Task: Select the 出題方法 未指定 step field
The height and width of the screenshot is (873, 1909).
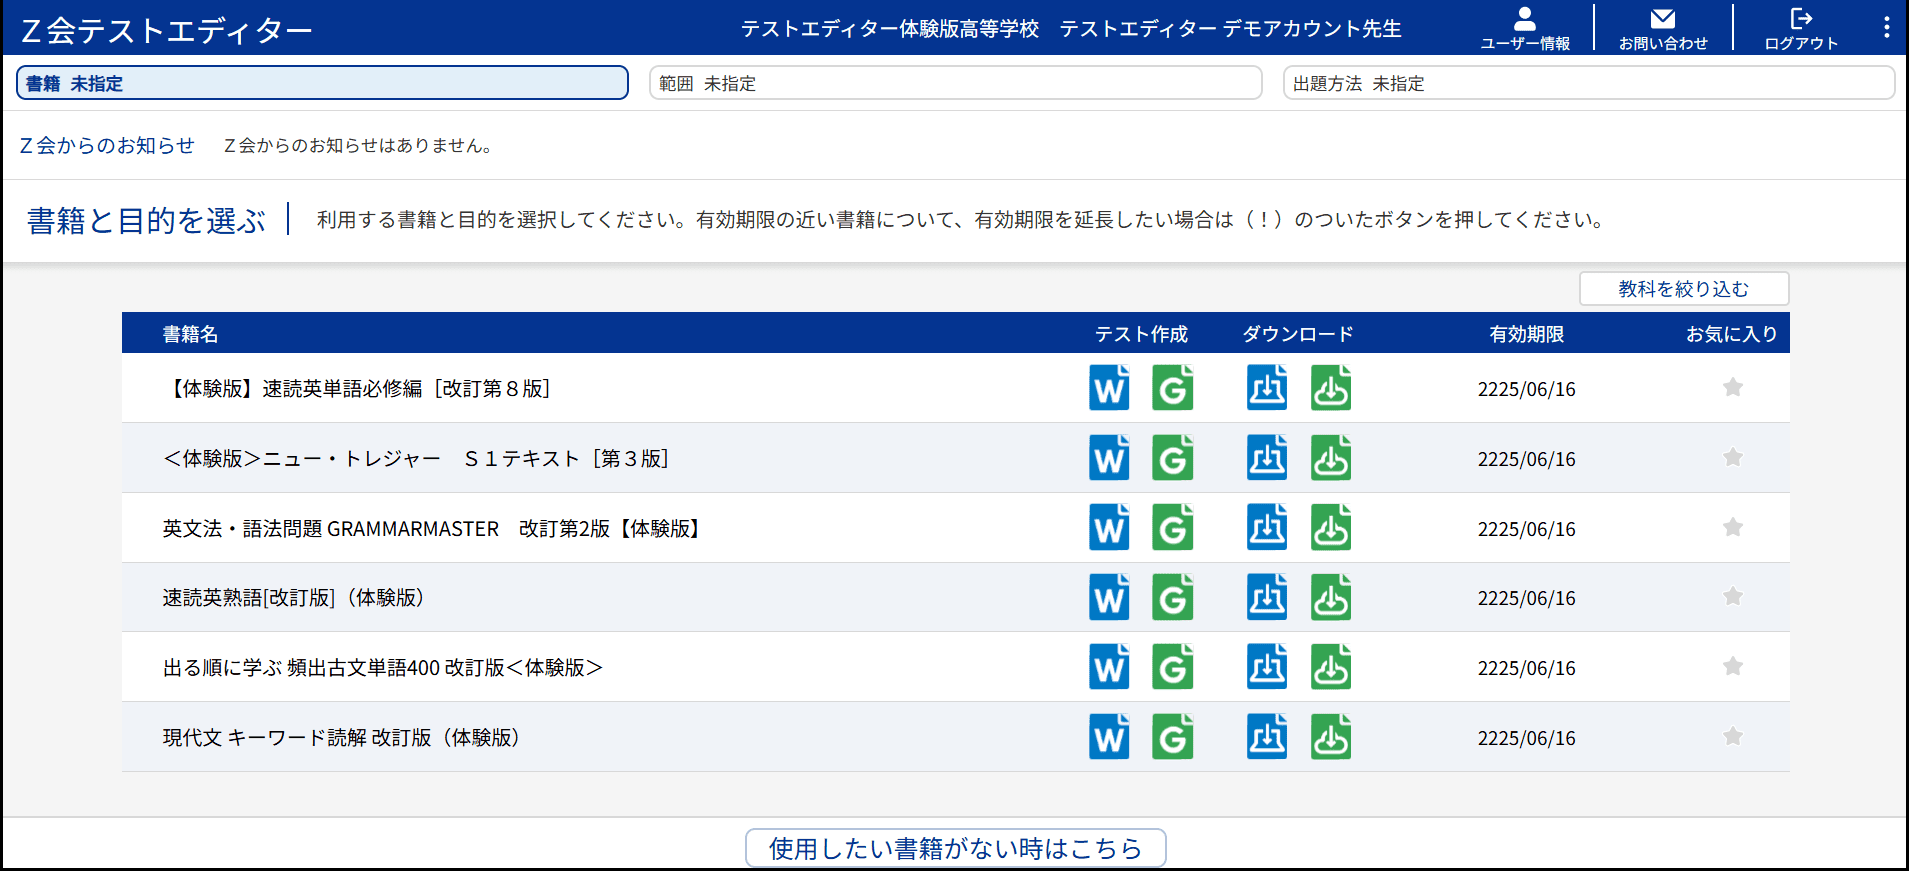Action: click(x=1589, y=83)
